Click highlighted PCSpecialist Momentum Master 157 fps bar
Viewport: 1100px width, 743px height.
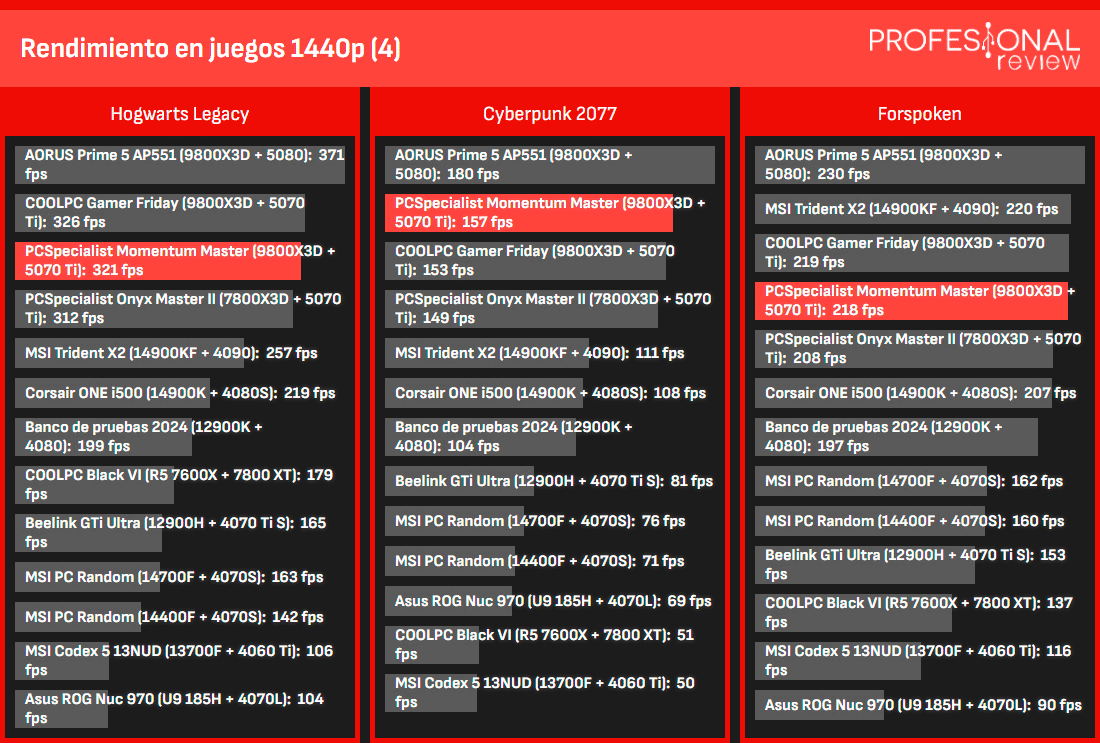point(529,213)
